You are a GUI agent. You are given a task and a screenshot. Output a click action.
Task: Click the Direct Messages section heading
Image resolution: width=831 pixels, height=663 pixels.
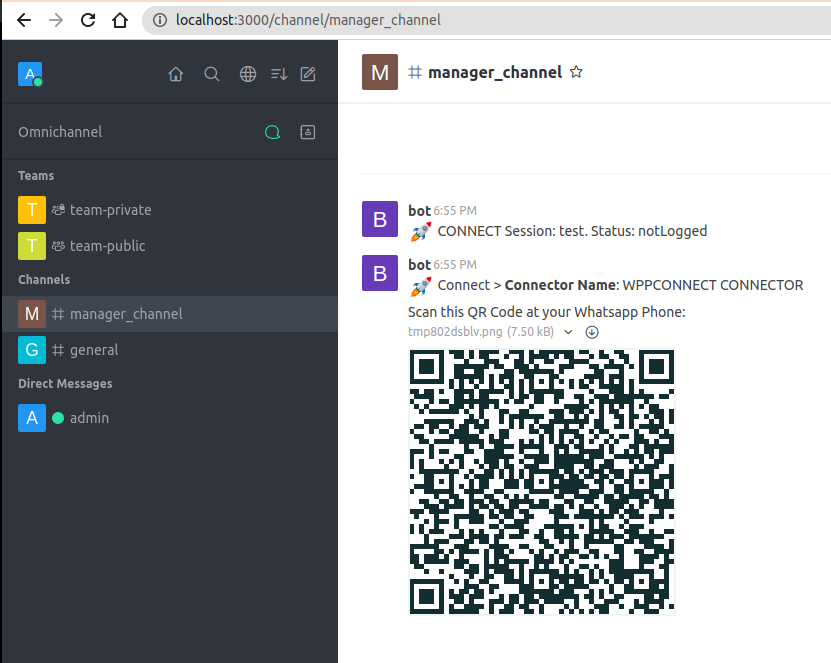(x=65, y=383)
